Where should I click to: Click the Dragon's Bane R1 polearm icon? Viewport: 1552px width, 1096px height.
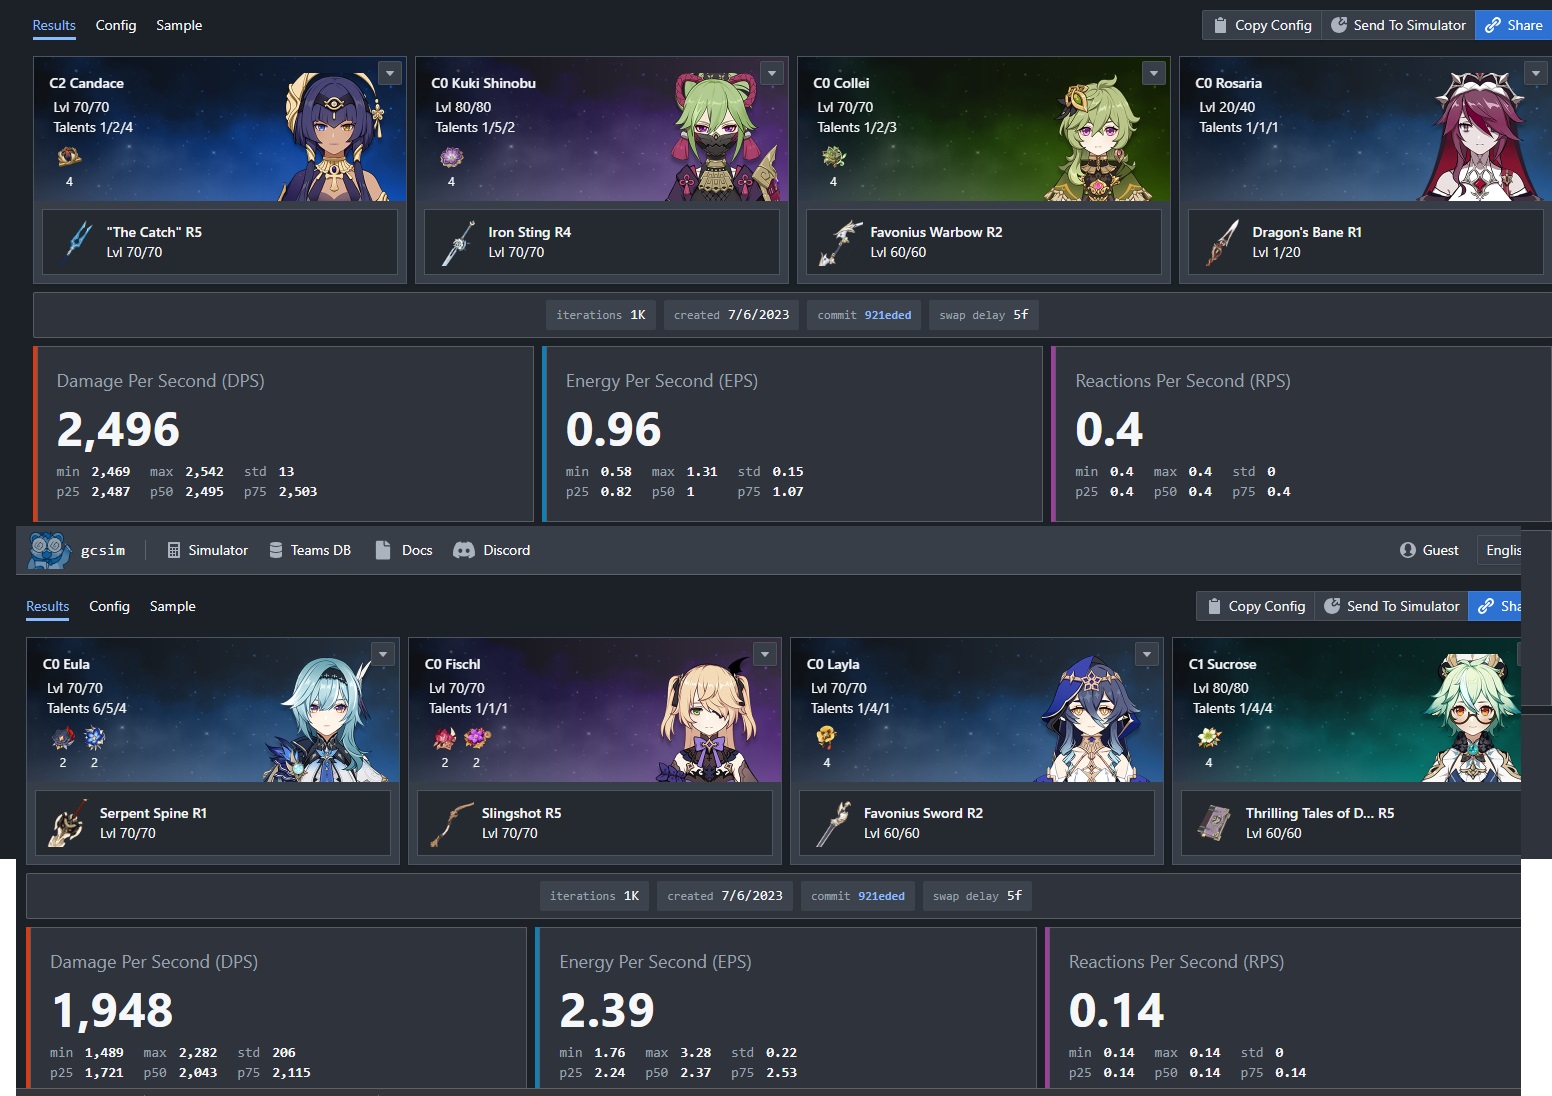click(1222, 242)
